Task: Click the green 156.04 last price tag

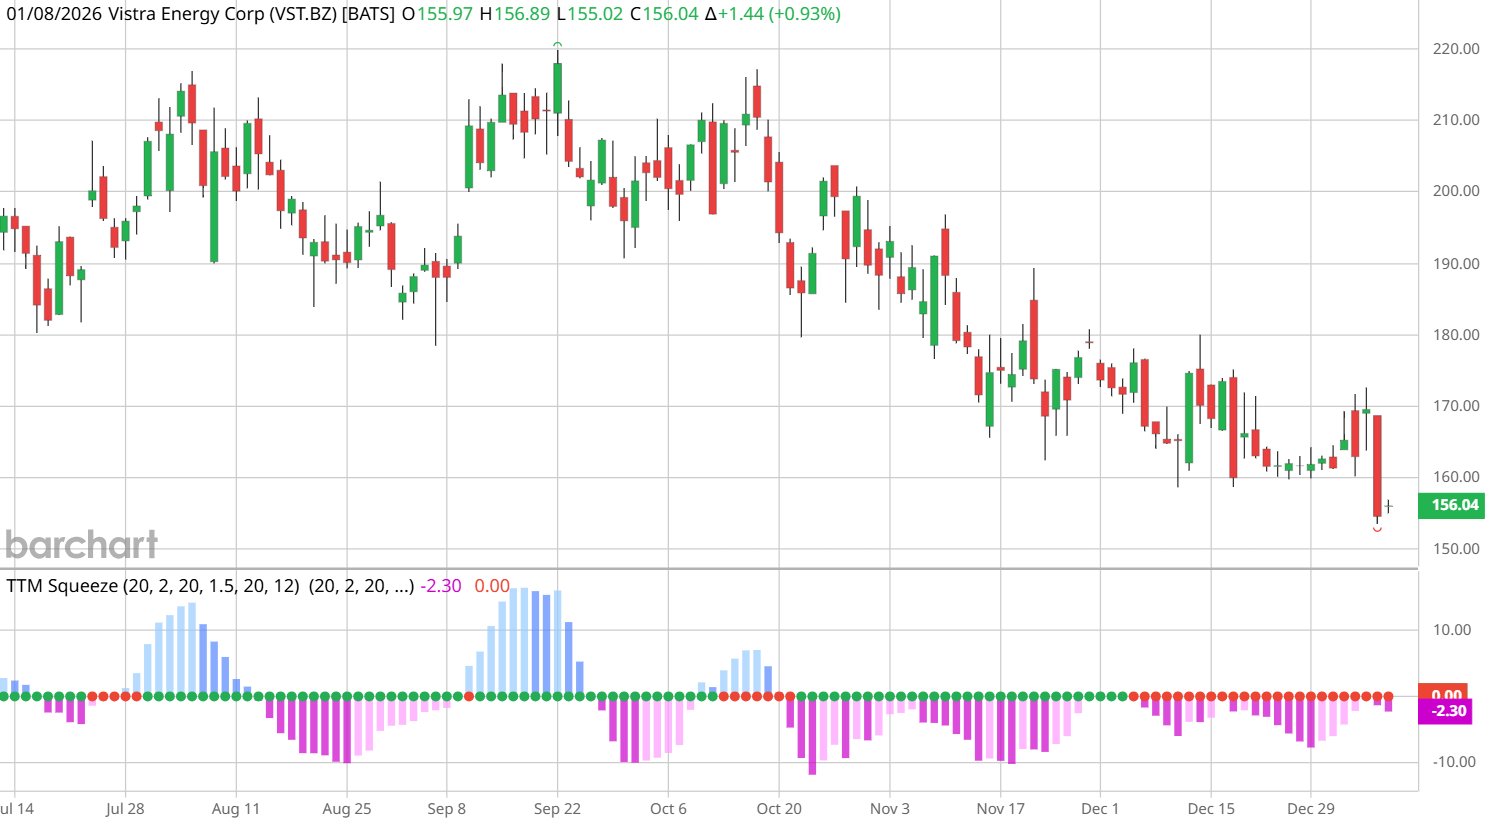Action: tap(1452, 505)
